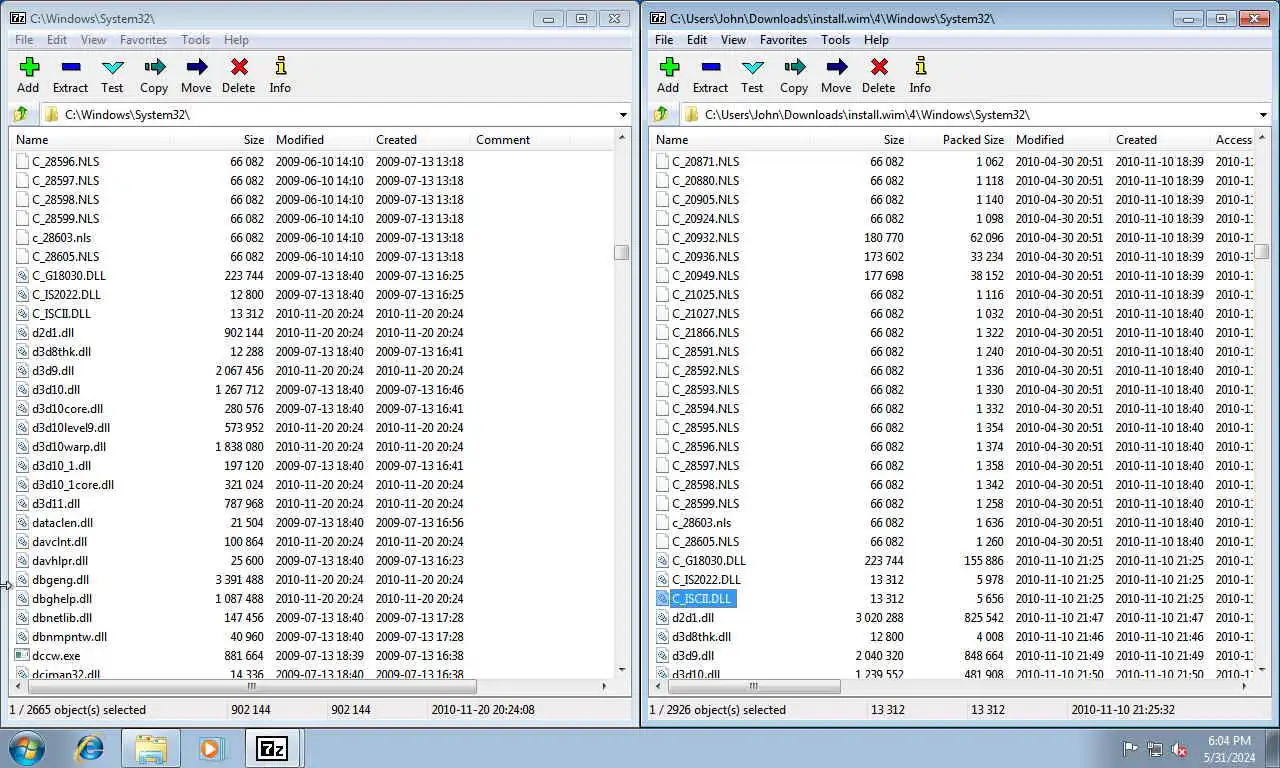Screen dimensions: 1280x768
Task: Expand path dropdown in install.wim window
Action: point(1263,115)
